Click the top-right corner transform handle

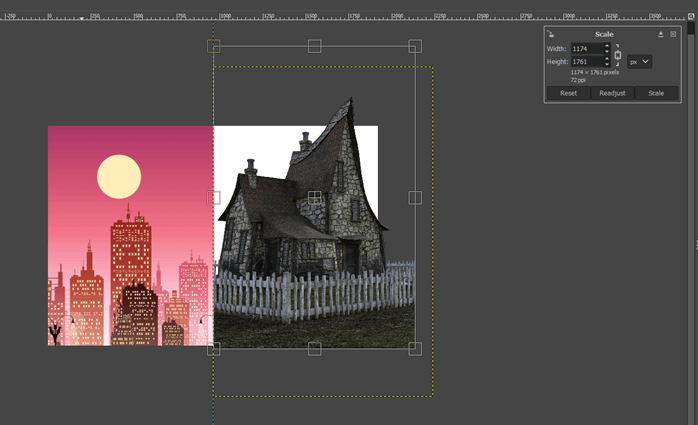pyautogui.click(x=415, y=46)
